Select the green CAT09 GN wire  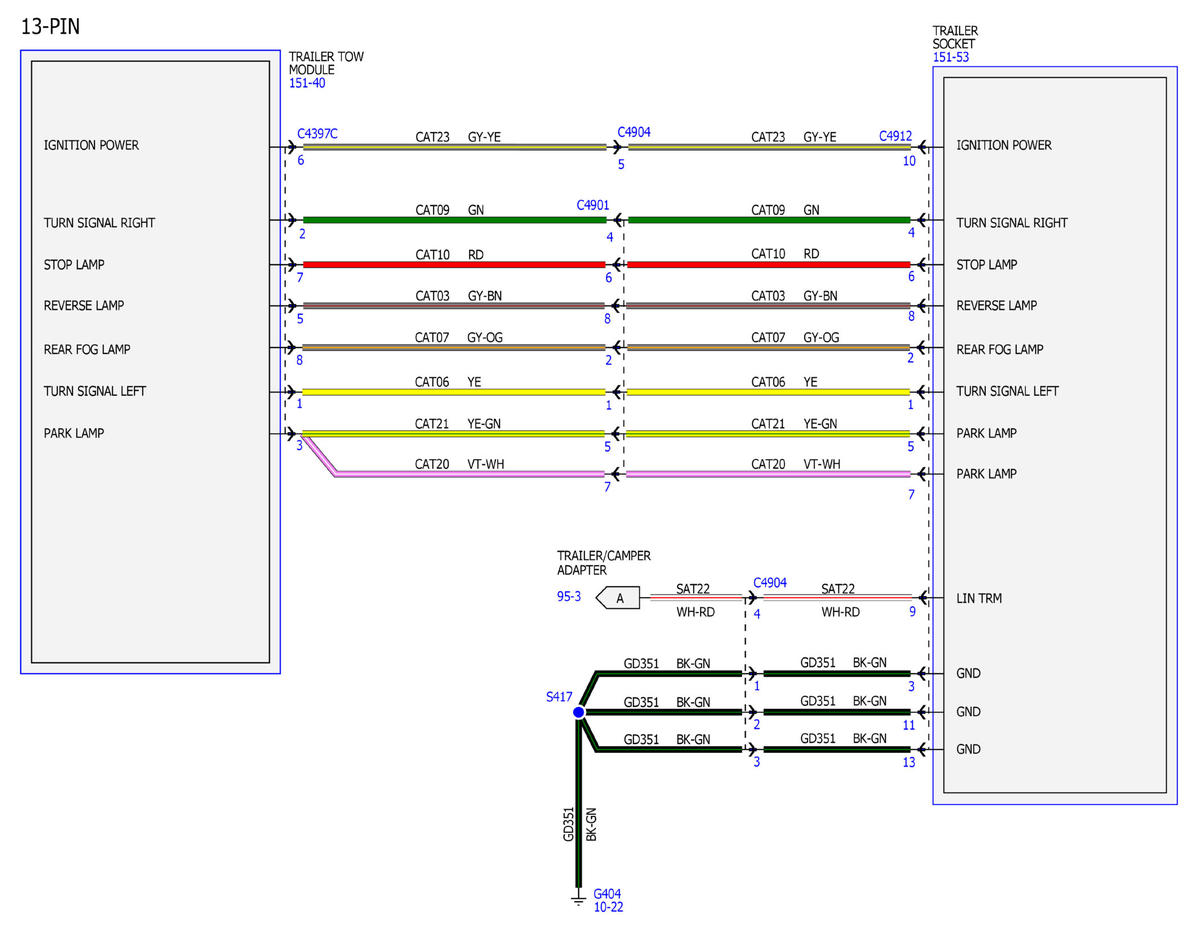tap(455, 220)
